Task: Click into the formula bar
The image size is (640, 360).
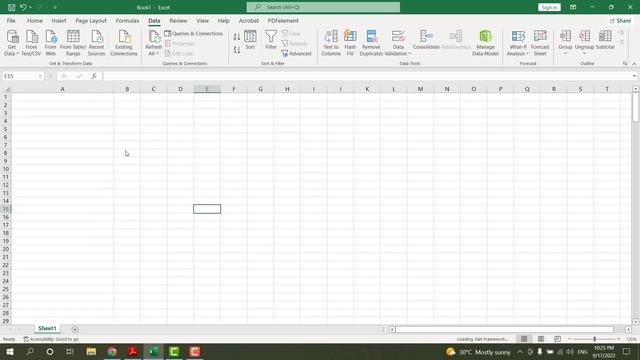Action: click(x=366, y=76)
